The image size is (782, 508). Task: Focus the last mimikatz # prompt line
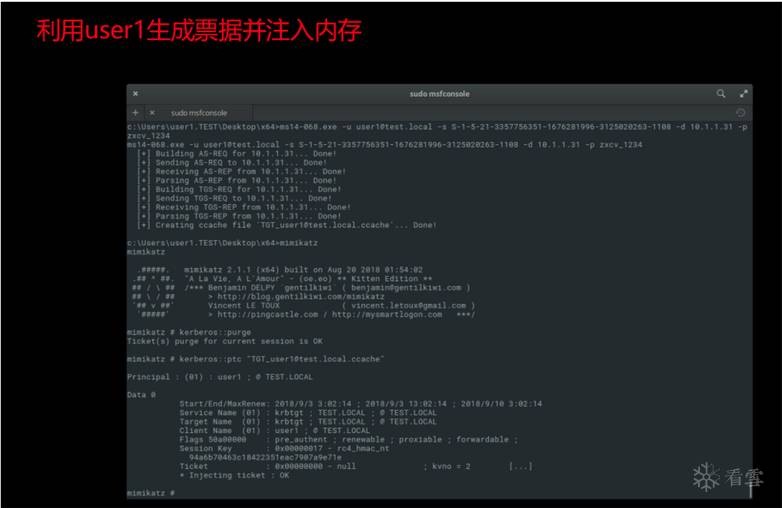151,493
